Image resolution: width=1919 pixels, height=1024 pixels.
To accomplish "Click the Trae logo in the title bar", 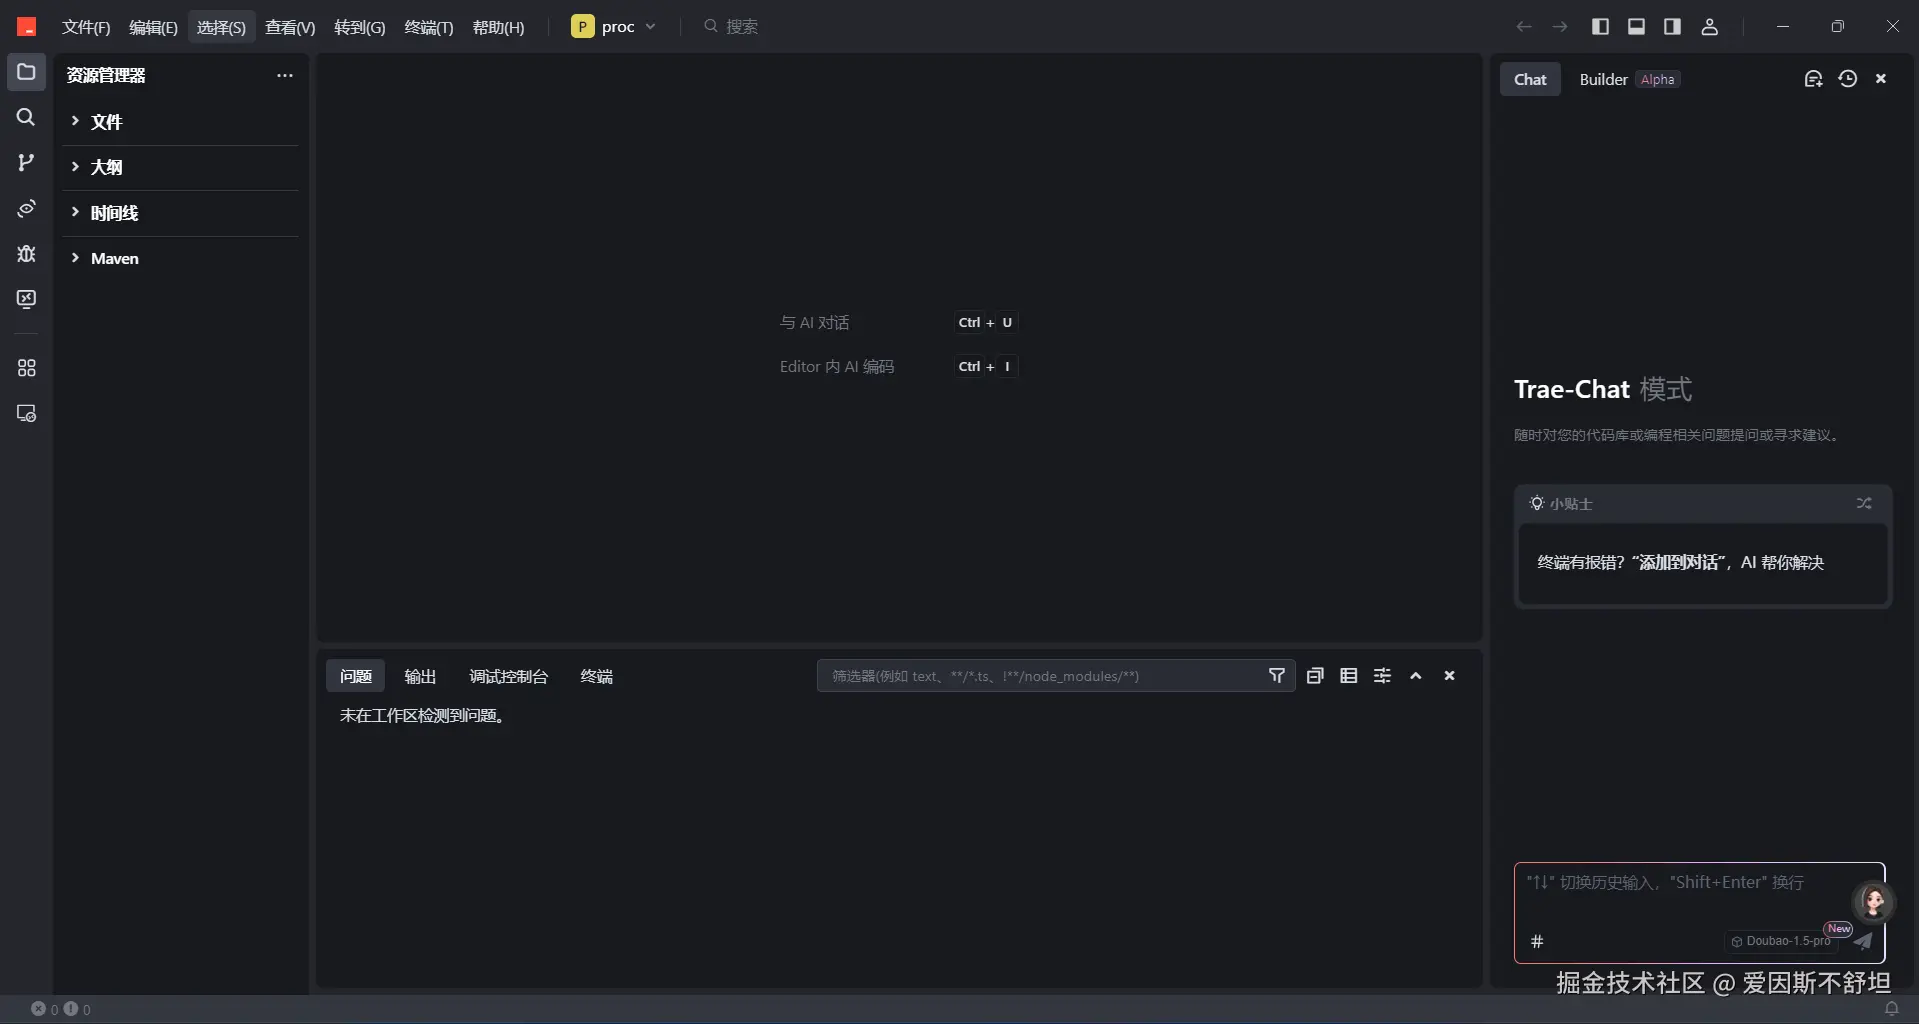I will click(x=26, y=27).
